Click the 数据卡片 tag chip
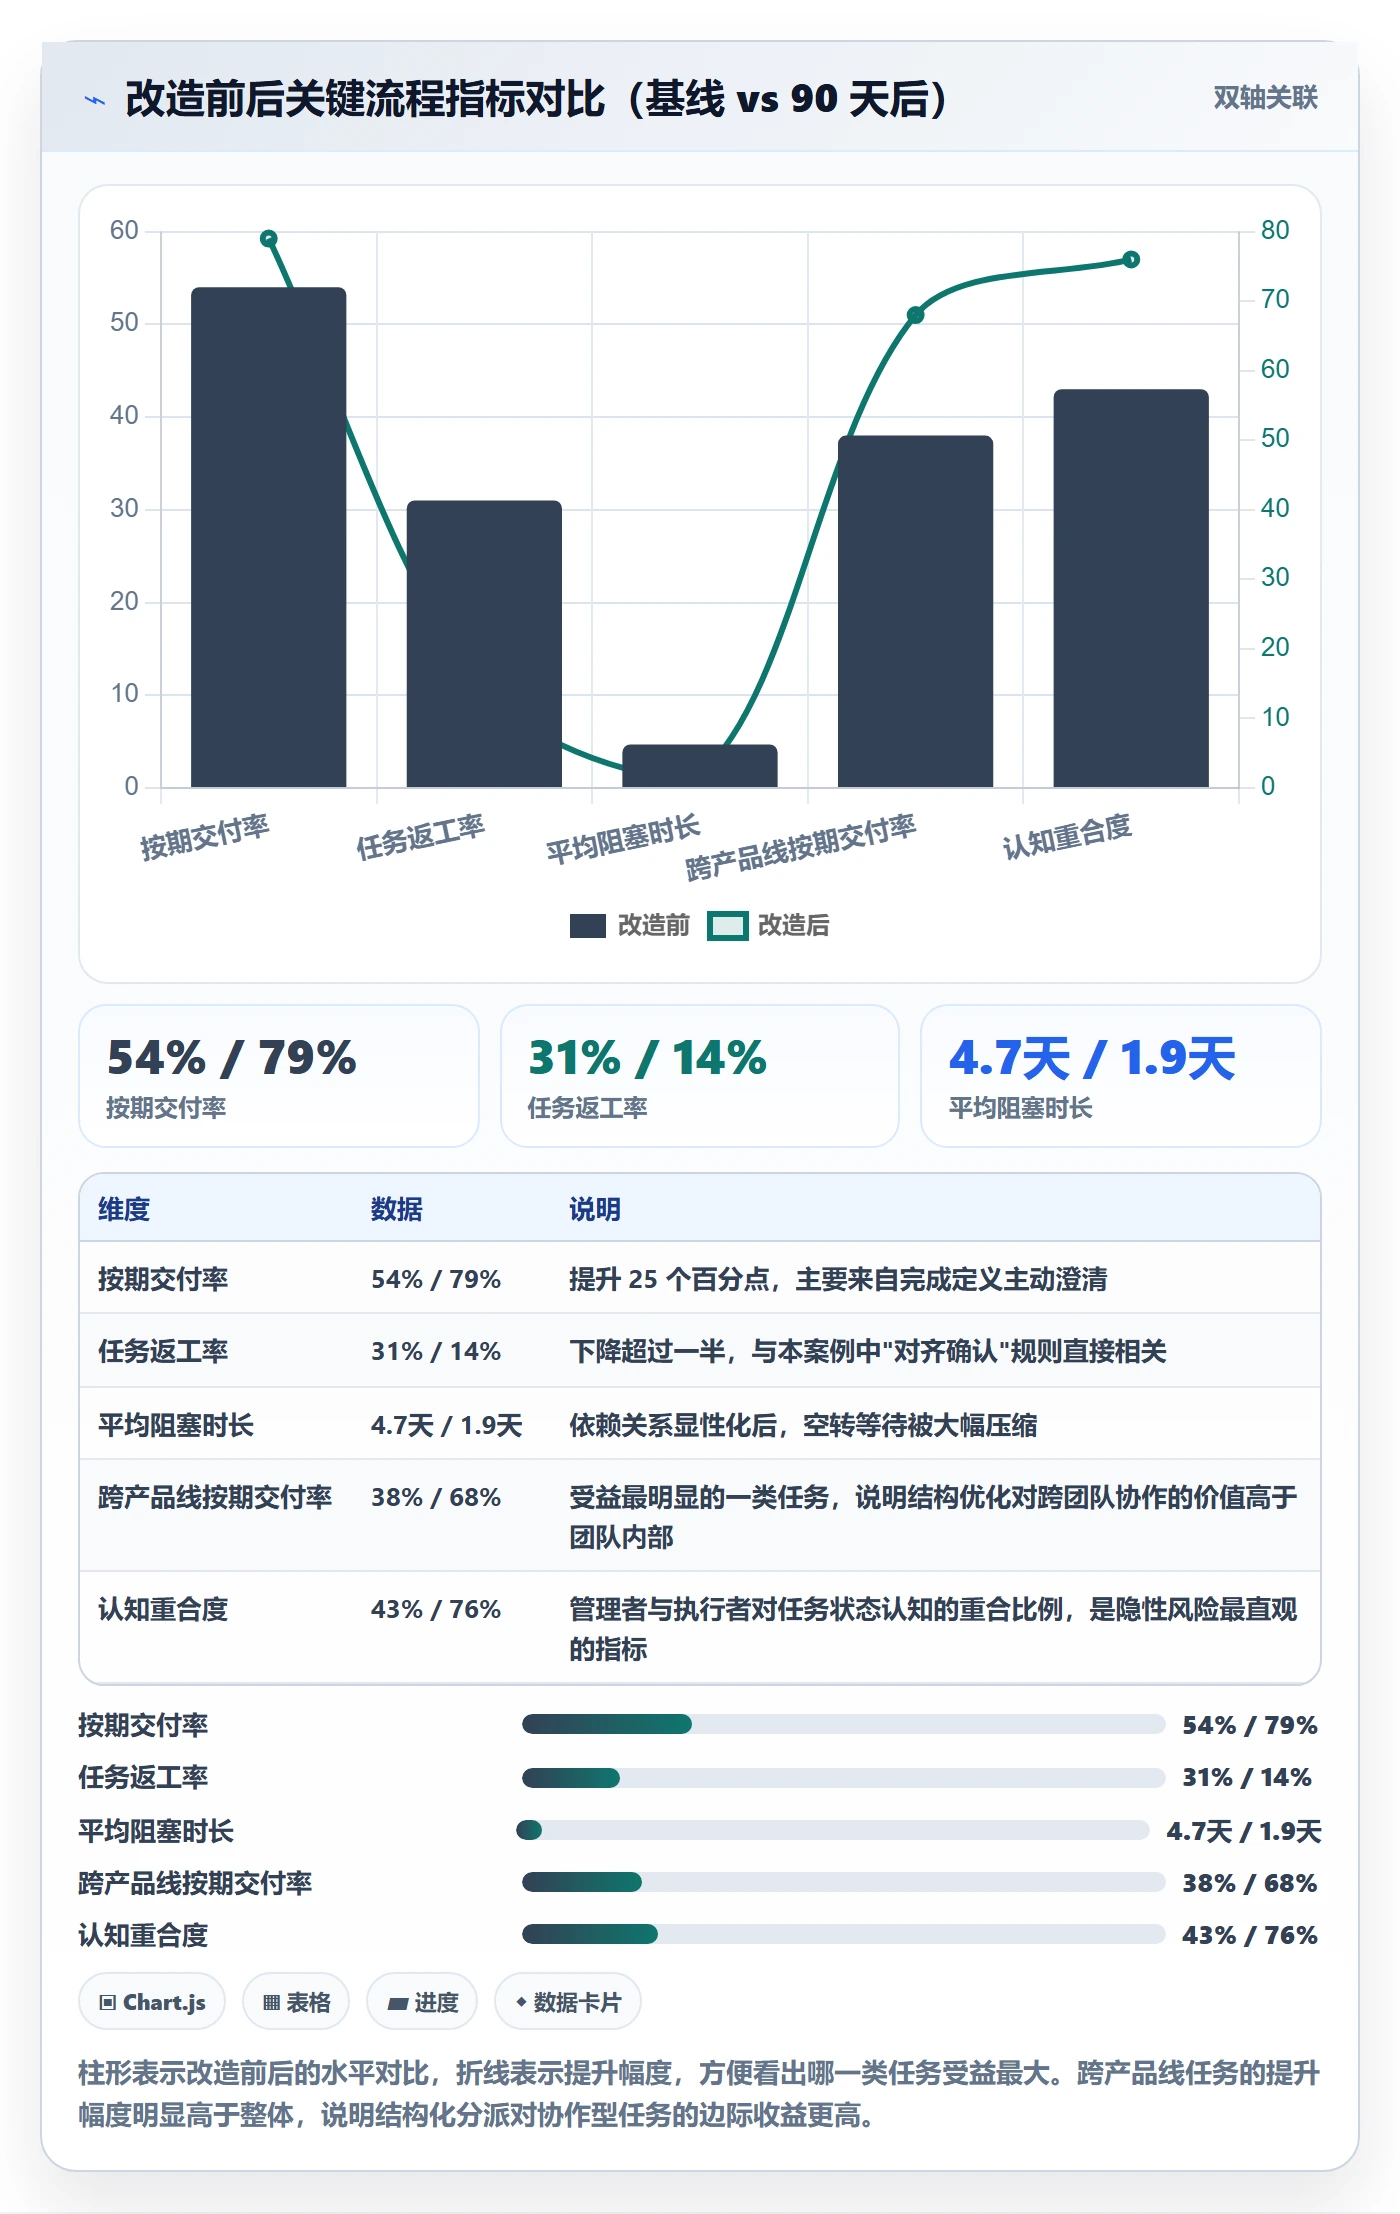 click(x=568, y=2002)
